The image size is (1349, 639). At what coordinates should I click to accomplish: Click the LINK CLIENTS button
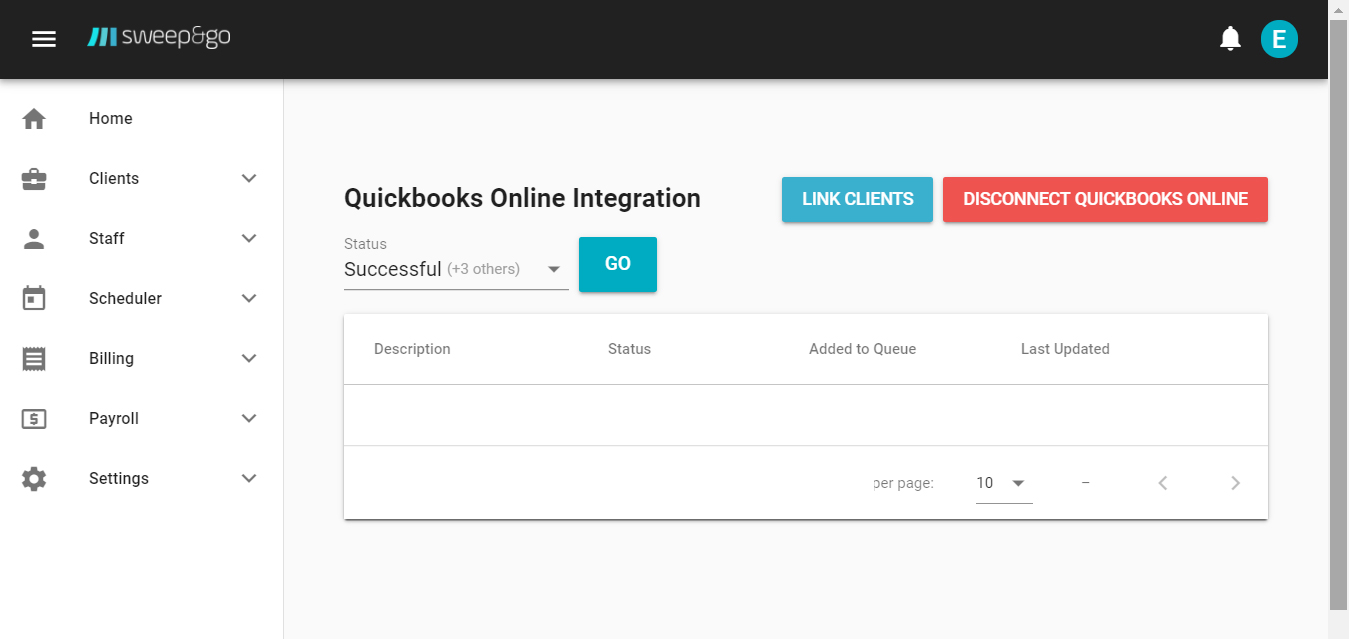(857, 199)
